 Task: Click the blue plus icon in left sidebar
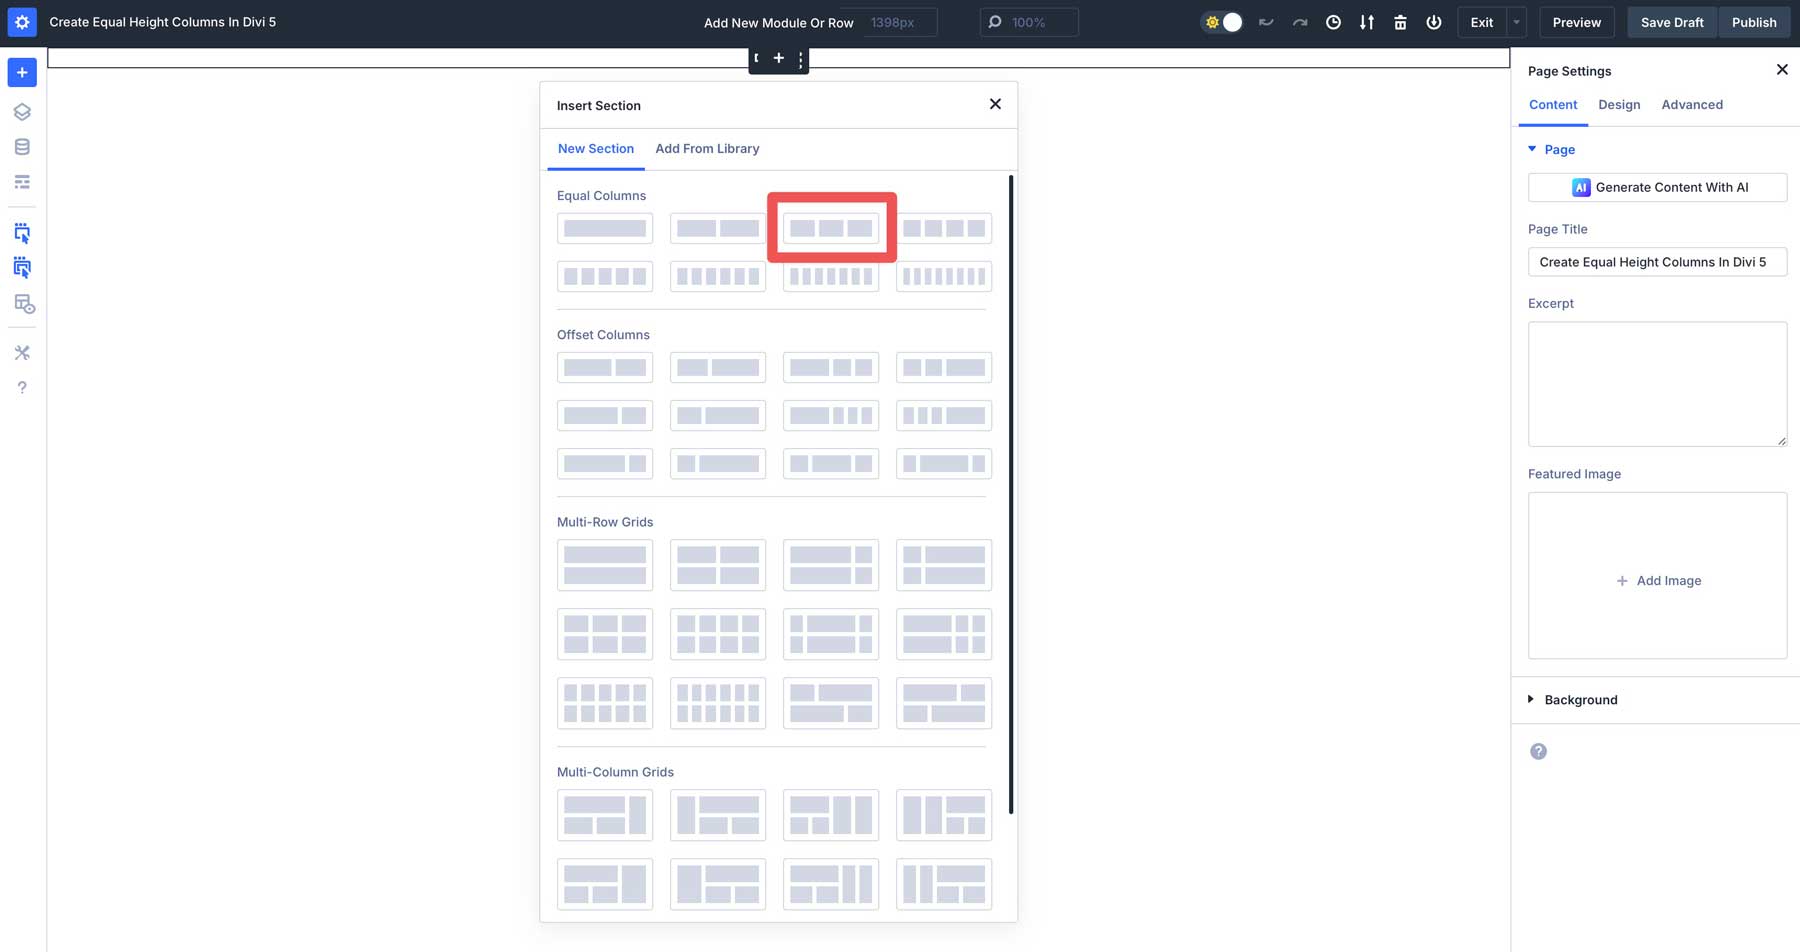(x=22, y=72)
